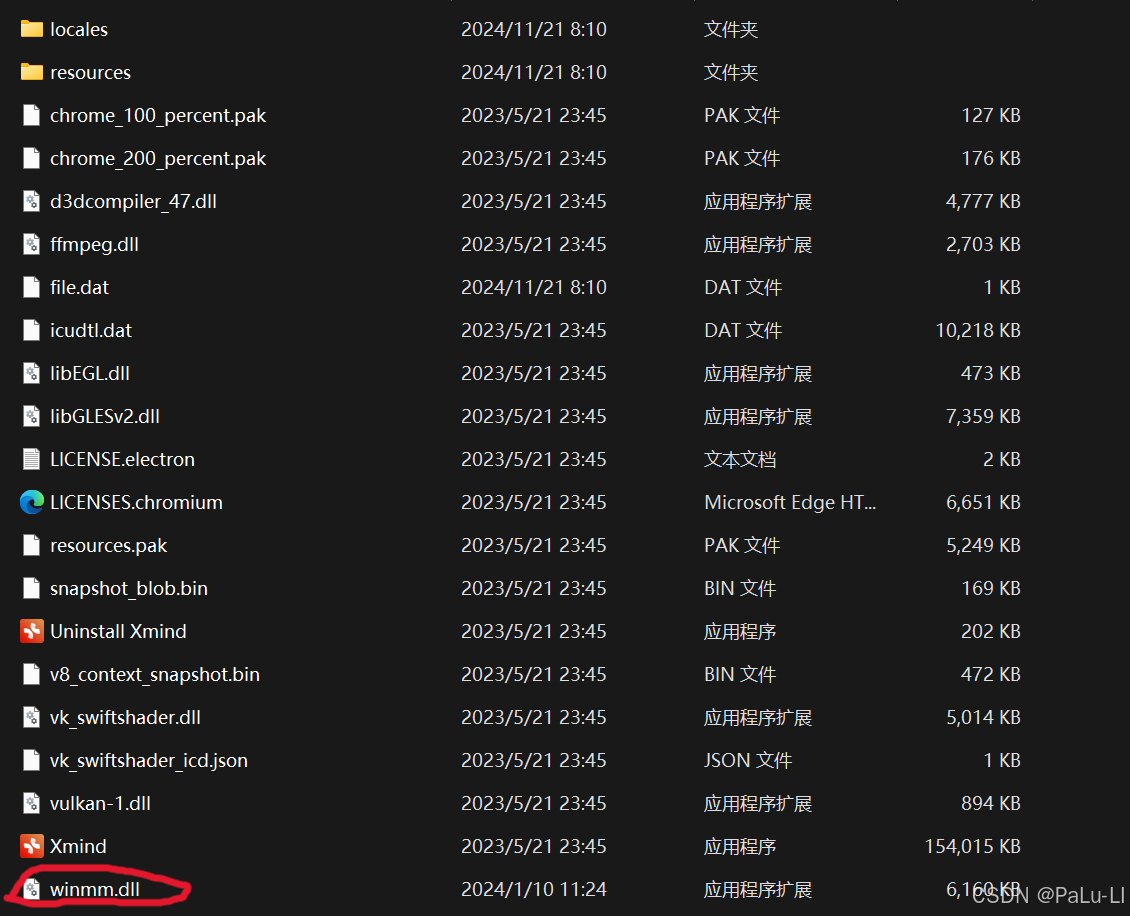Select file name d3dcompiler_47.dll
The image size is (1130, 916).
tap(133, 202)
